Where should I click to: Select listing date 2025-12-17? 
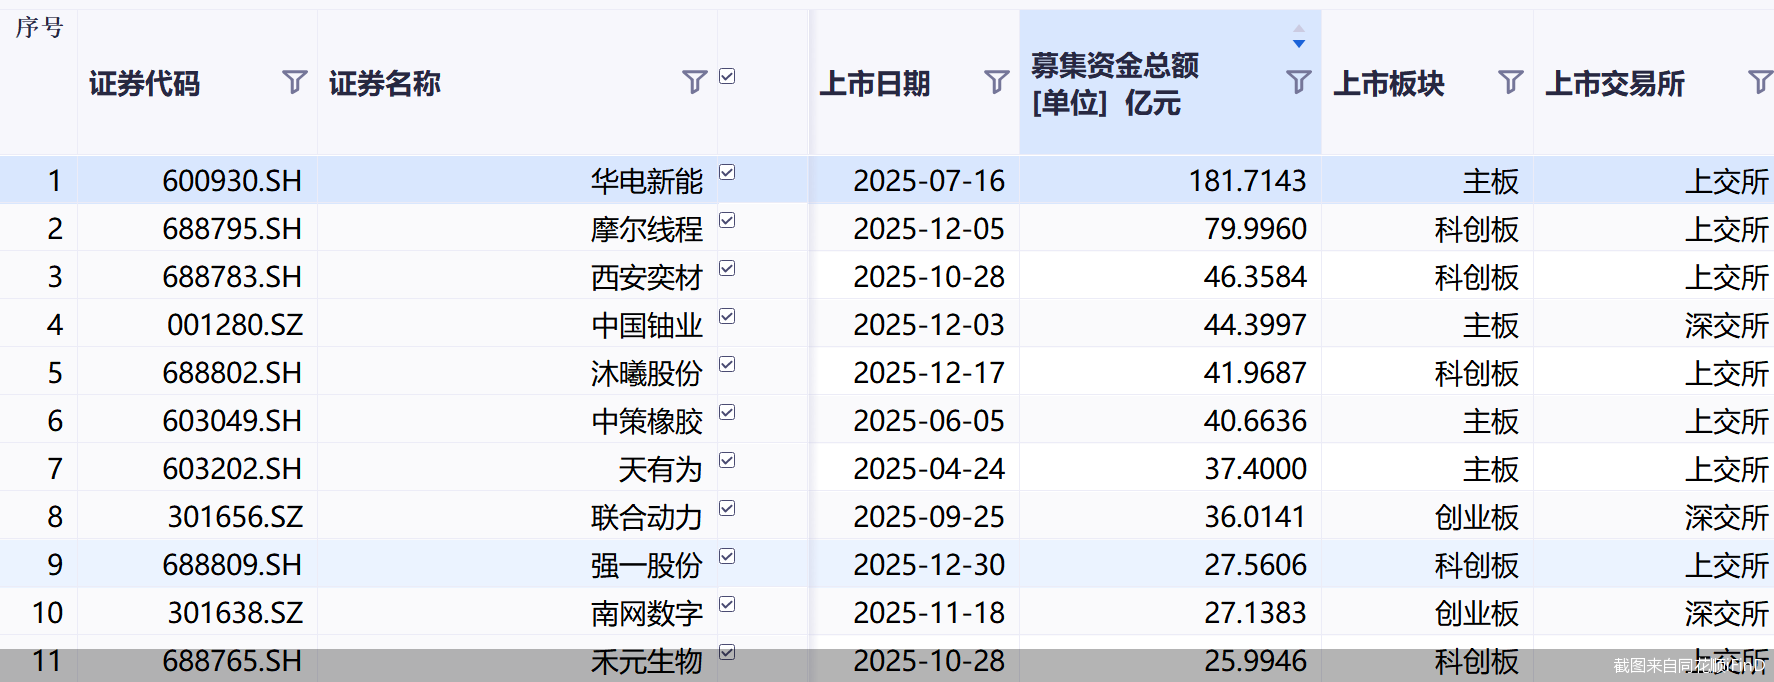pyautogui.click(x=929, y=373)
